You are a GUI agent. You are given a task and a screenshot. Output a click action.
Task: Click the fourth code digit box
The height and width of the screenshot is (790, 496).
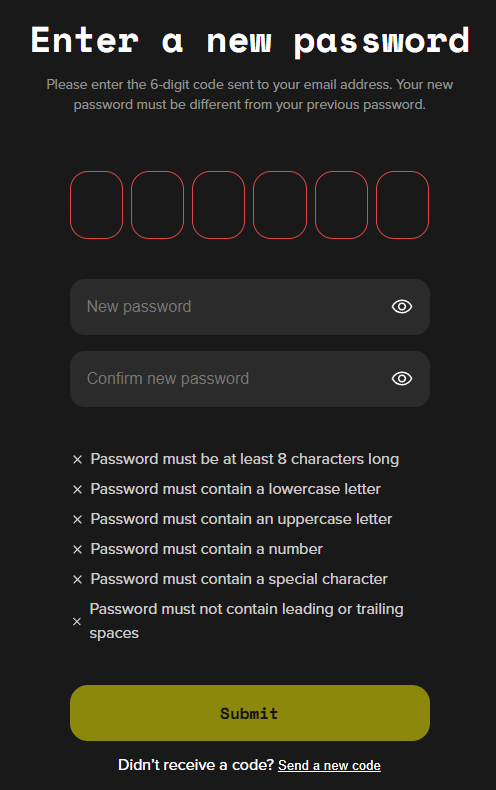coord(280,205)
